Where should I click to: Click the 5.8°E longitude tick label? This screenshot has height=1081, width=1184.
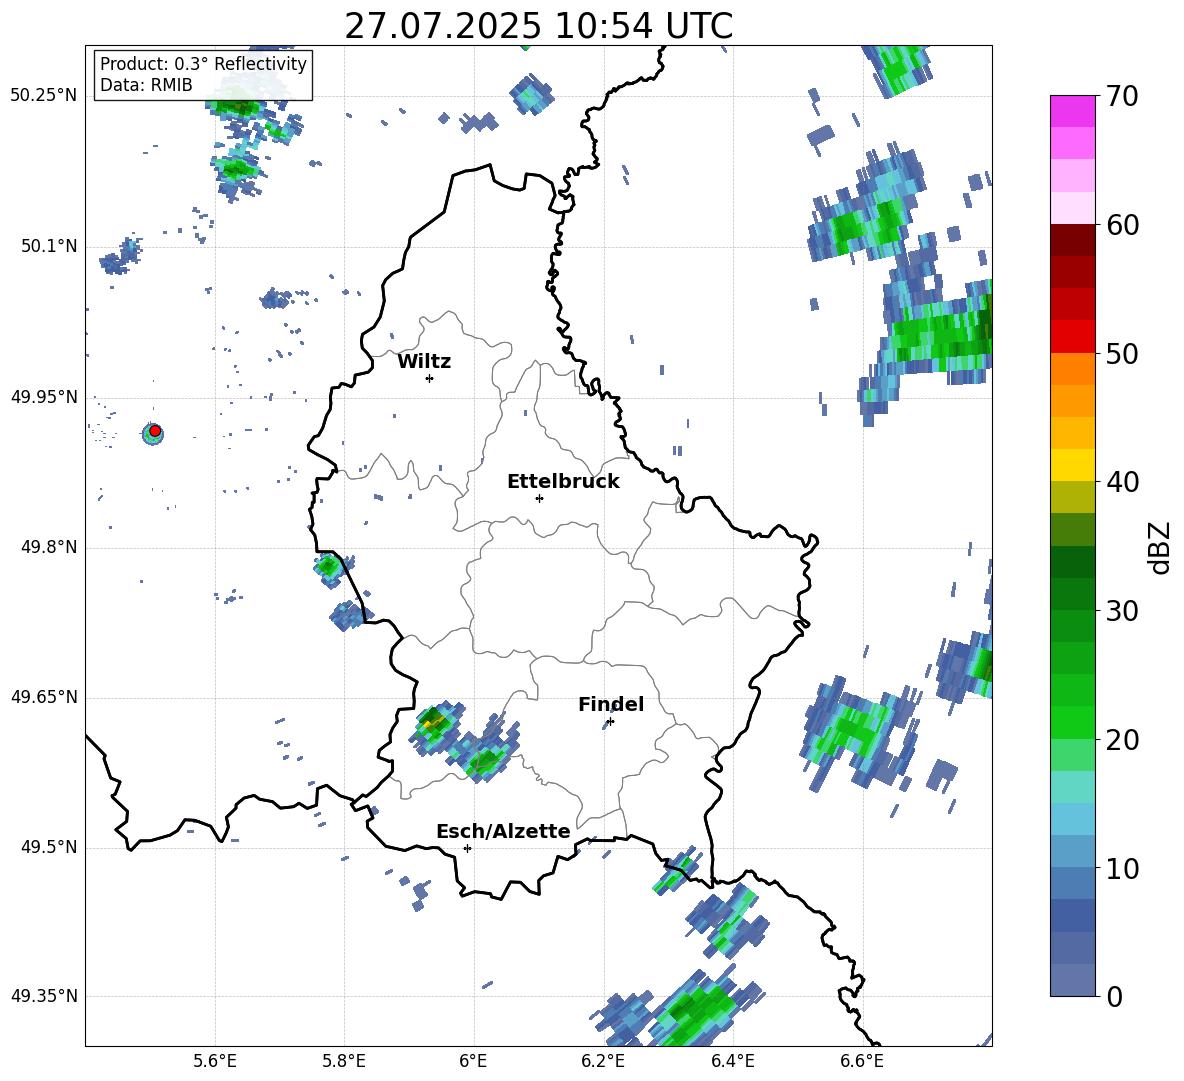[344, 1061]
